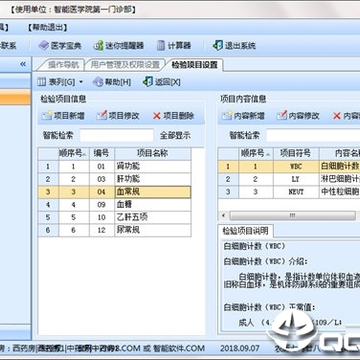Image resolution: width=360 pixels, height=360 pixels.
Task: Click the horizontal scrollbar left arrow
Action: tap(223, 215)
